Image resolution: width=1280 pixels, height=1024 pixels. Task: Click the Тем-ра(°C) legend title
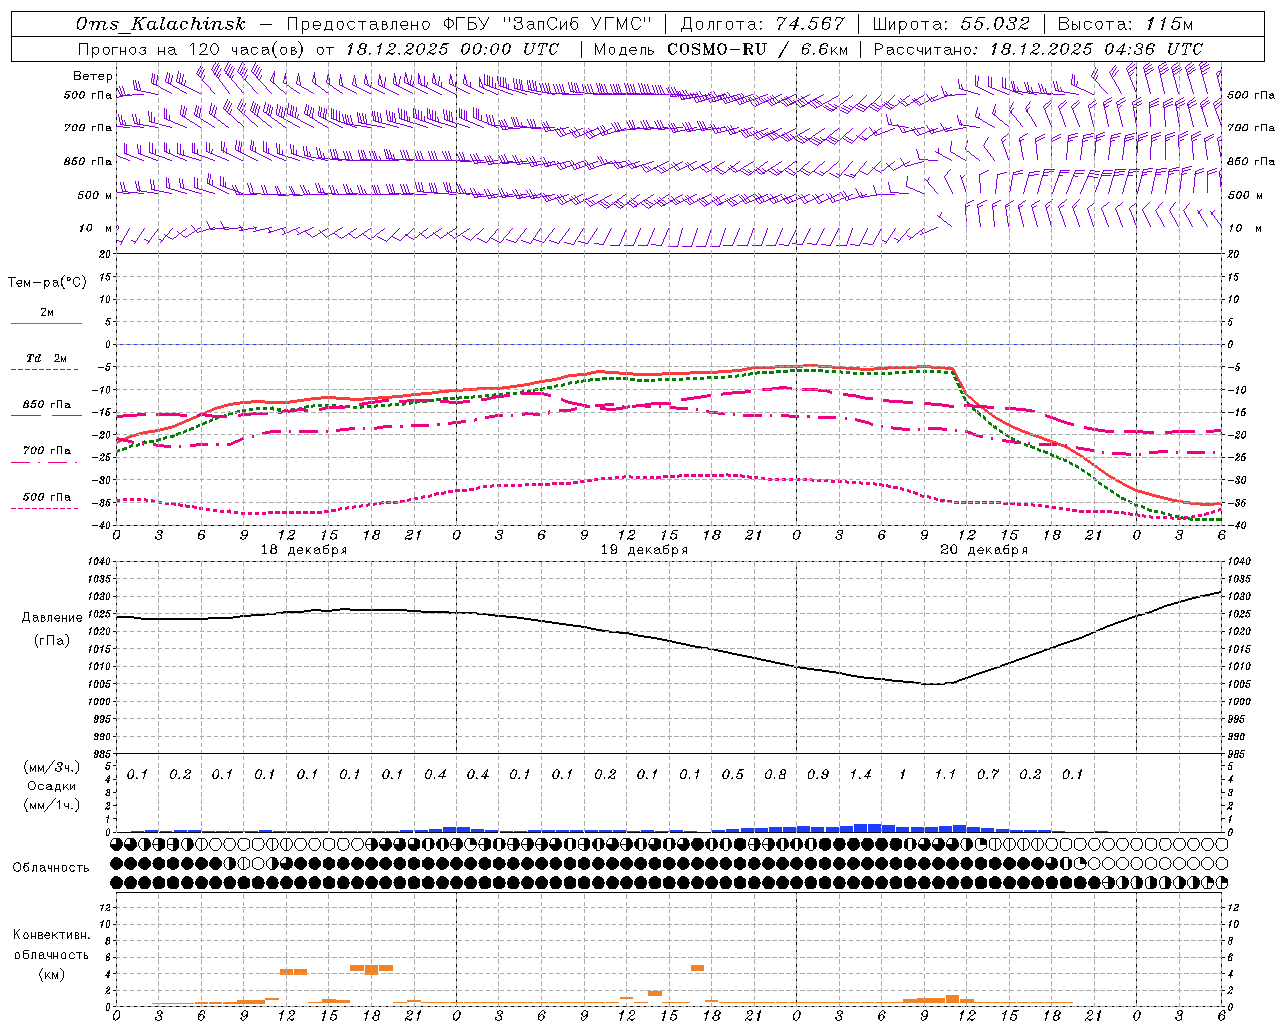click(x=47, y=283)
